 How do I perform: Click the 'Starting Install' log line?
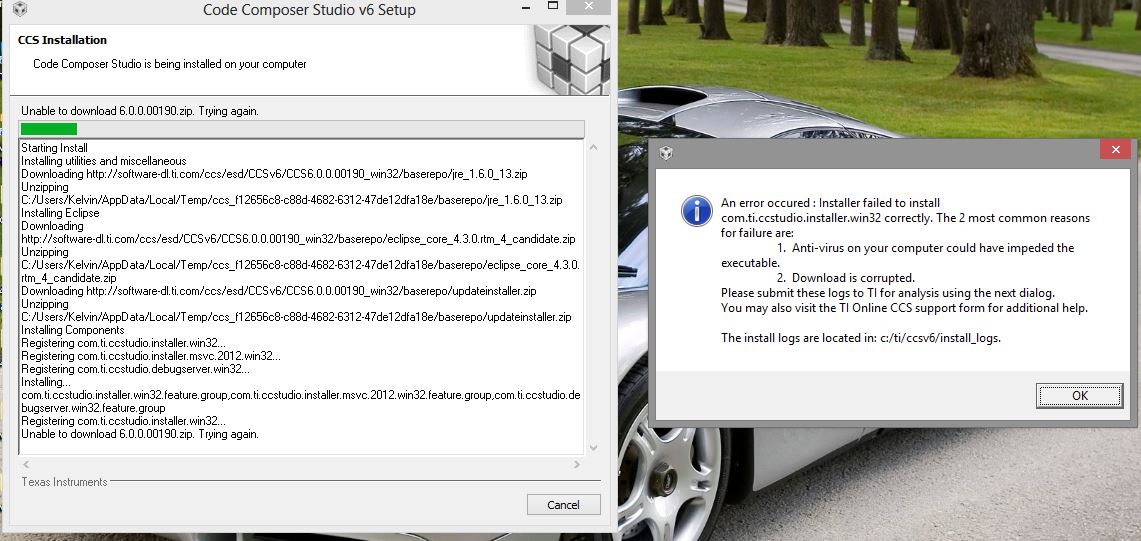click(x=55, y=148)
